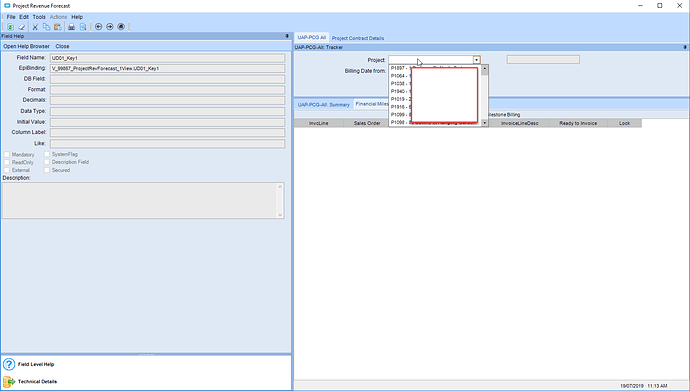The width and height of the screenshot is (690, 391).
Task: Toggle the Secured checkbox
Action: pos(47,170)
